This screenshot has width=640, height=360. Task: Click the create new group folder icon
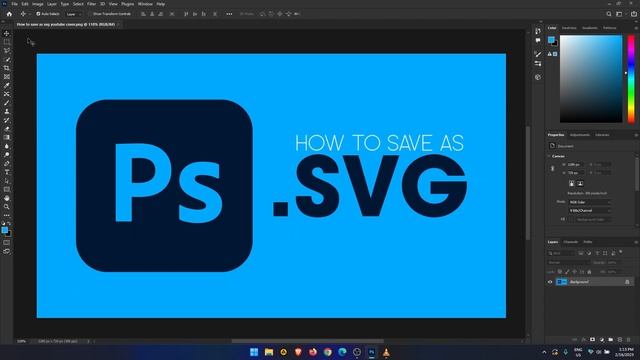(611, 340)
